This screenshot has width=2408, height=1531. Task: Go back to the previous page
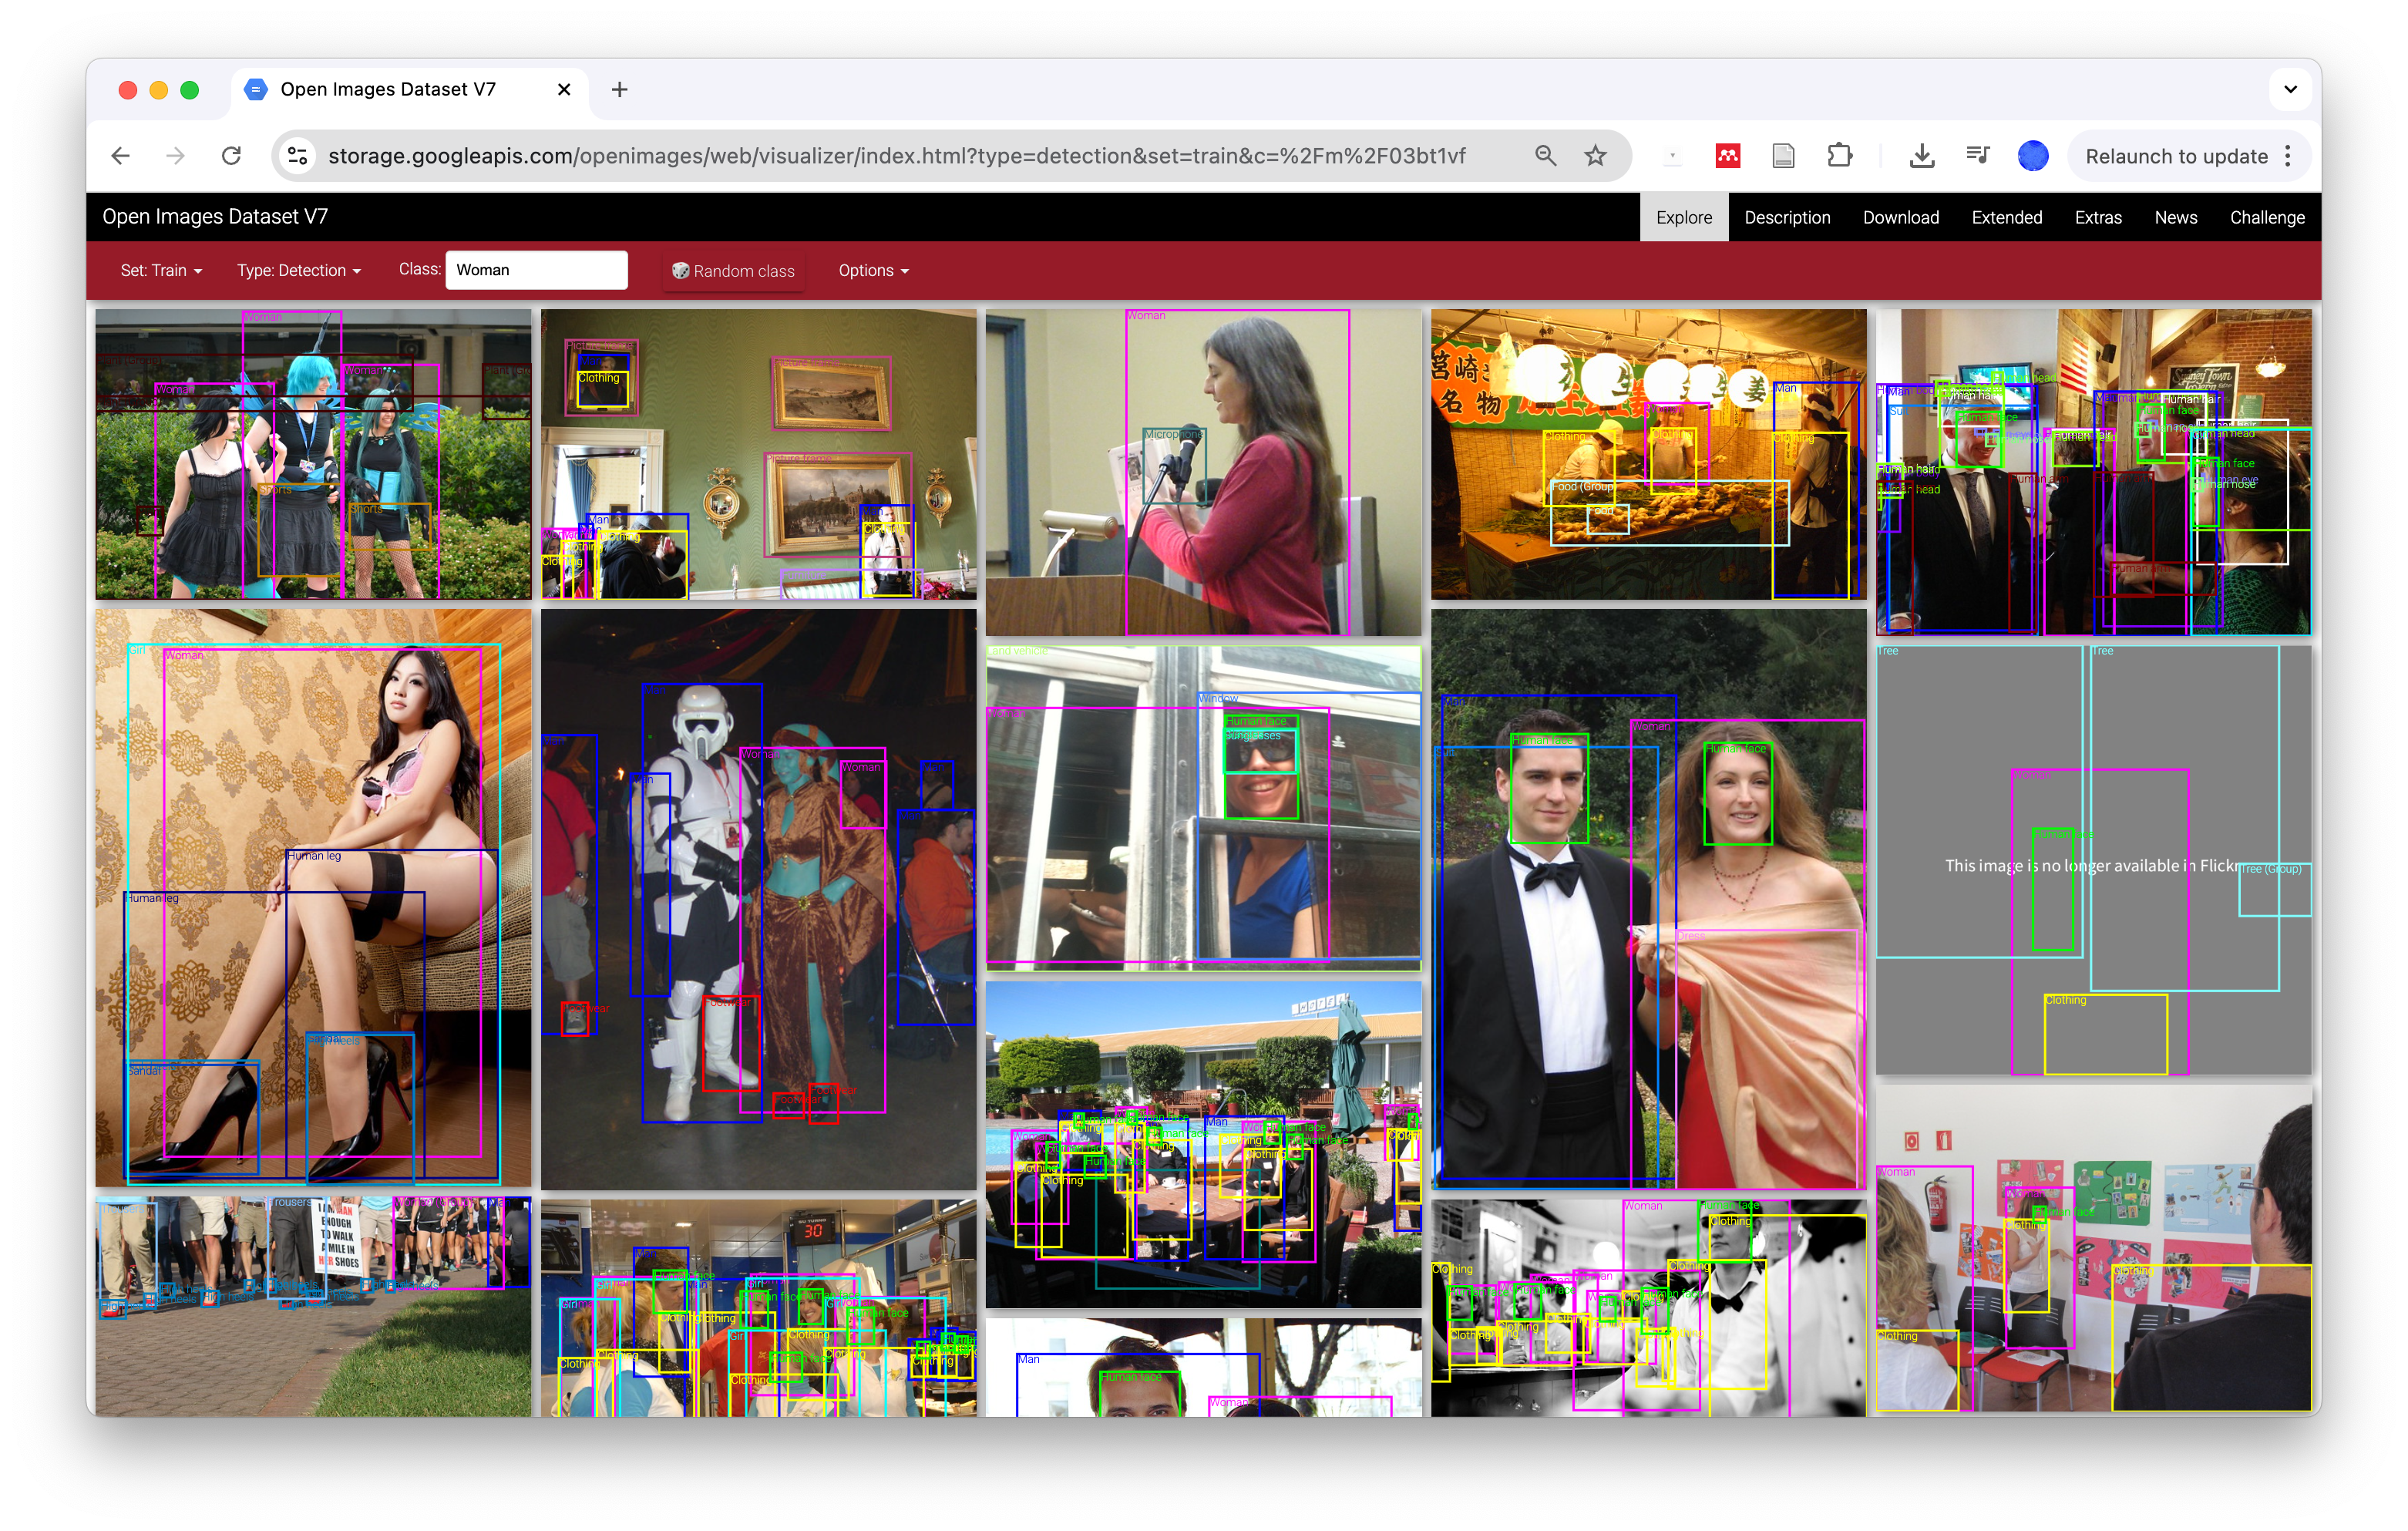121,156
